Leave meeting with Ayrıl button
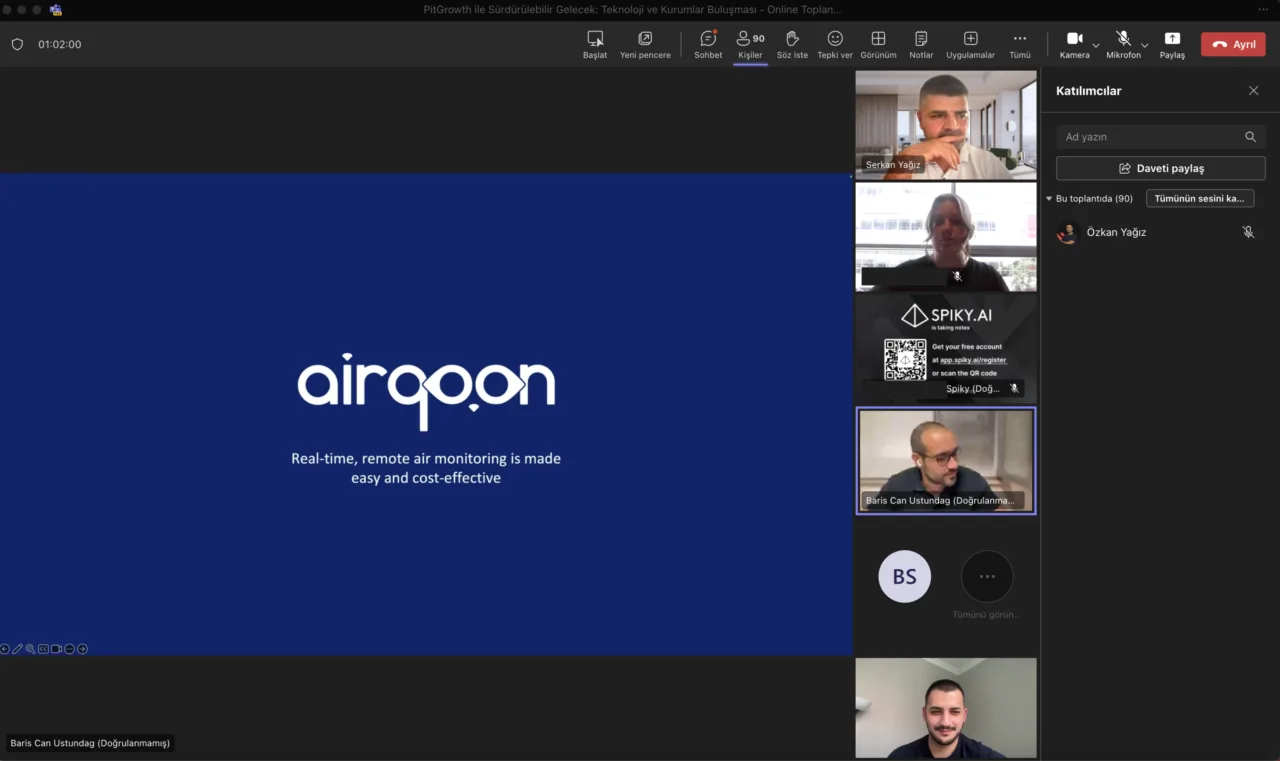1280x761 pixels. [x=1233, y=44]
